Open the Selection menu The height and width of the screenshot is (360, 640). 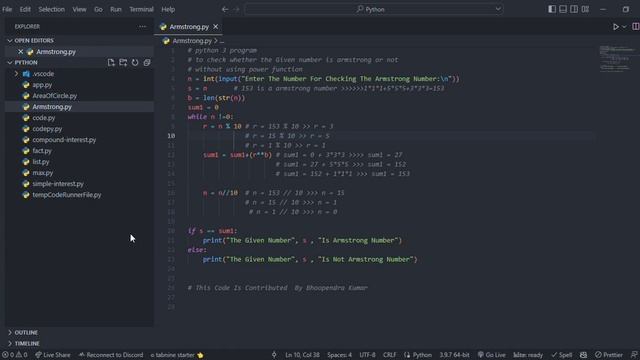pos(51,9)
